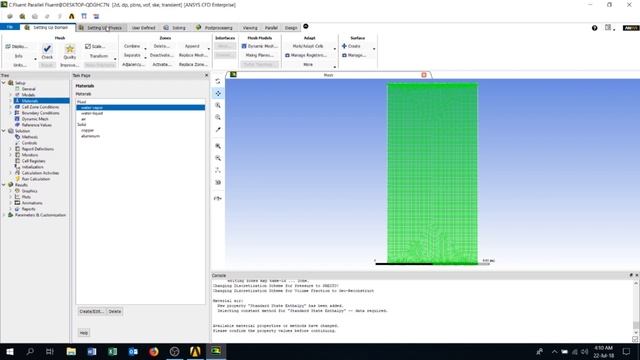Screen dimensions: 640x360
Task: Open the Scale mesh dialog
Action: click(95, 47)
